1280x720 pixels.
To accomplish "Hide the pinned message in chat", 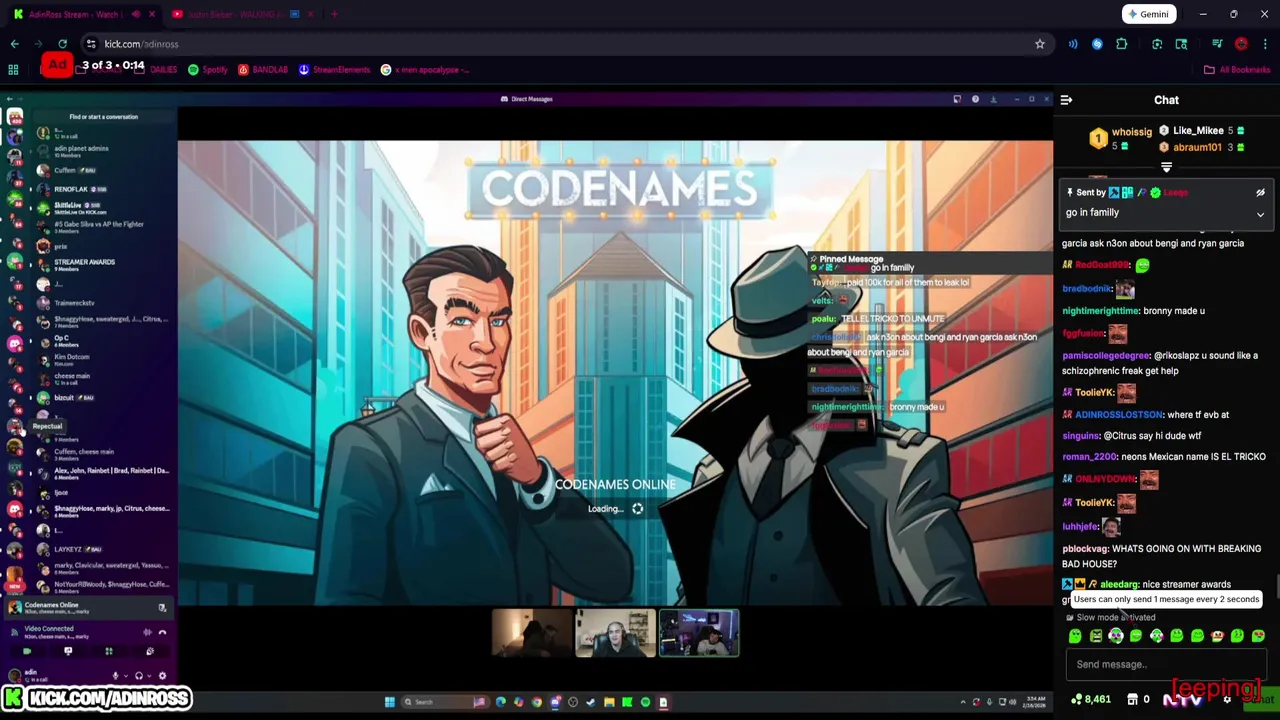I will coord(1260,193).
